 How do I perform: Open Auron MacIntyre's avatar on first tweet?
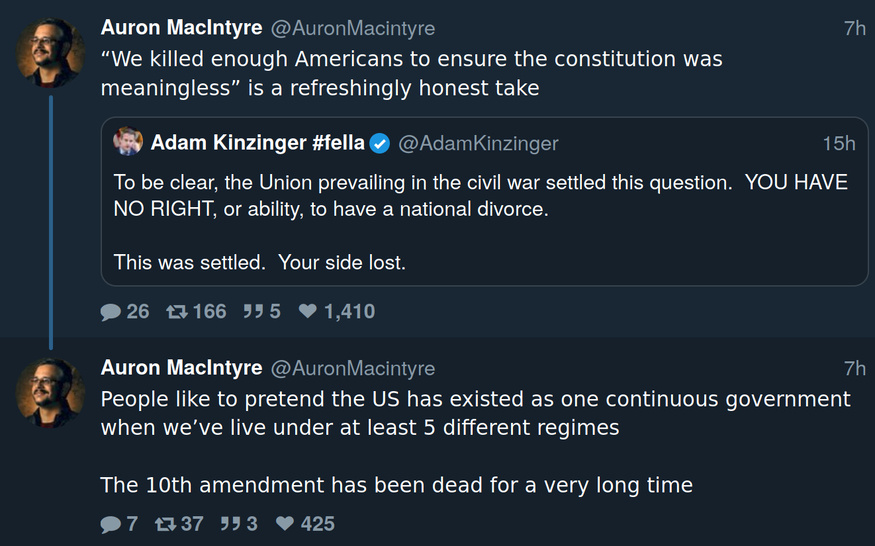(50, 52)
